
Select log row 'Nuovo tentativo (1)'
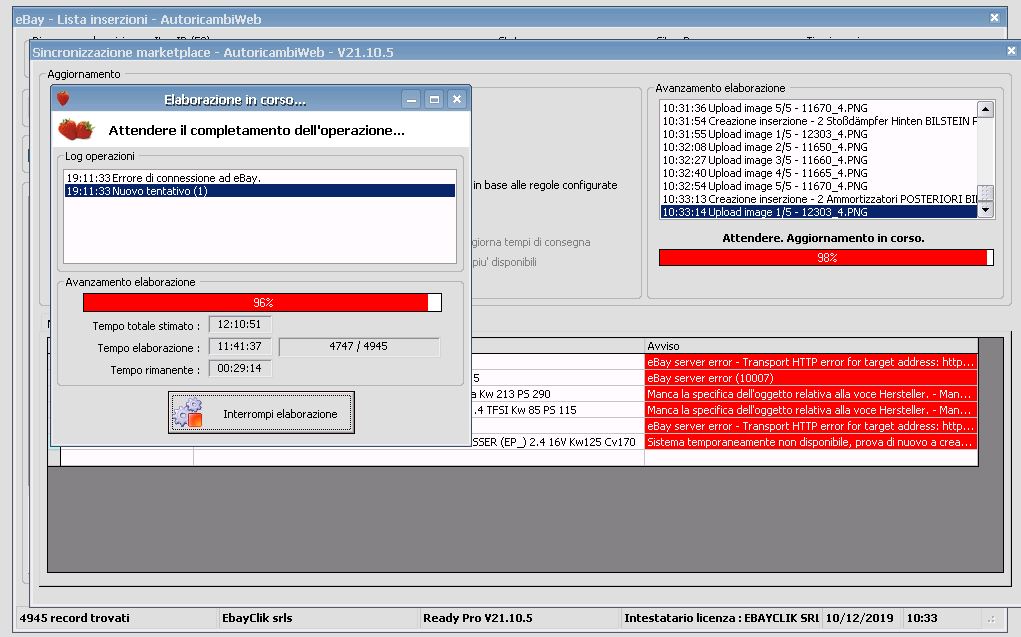click(260, 191)
